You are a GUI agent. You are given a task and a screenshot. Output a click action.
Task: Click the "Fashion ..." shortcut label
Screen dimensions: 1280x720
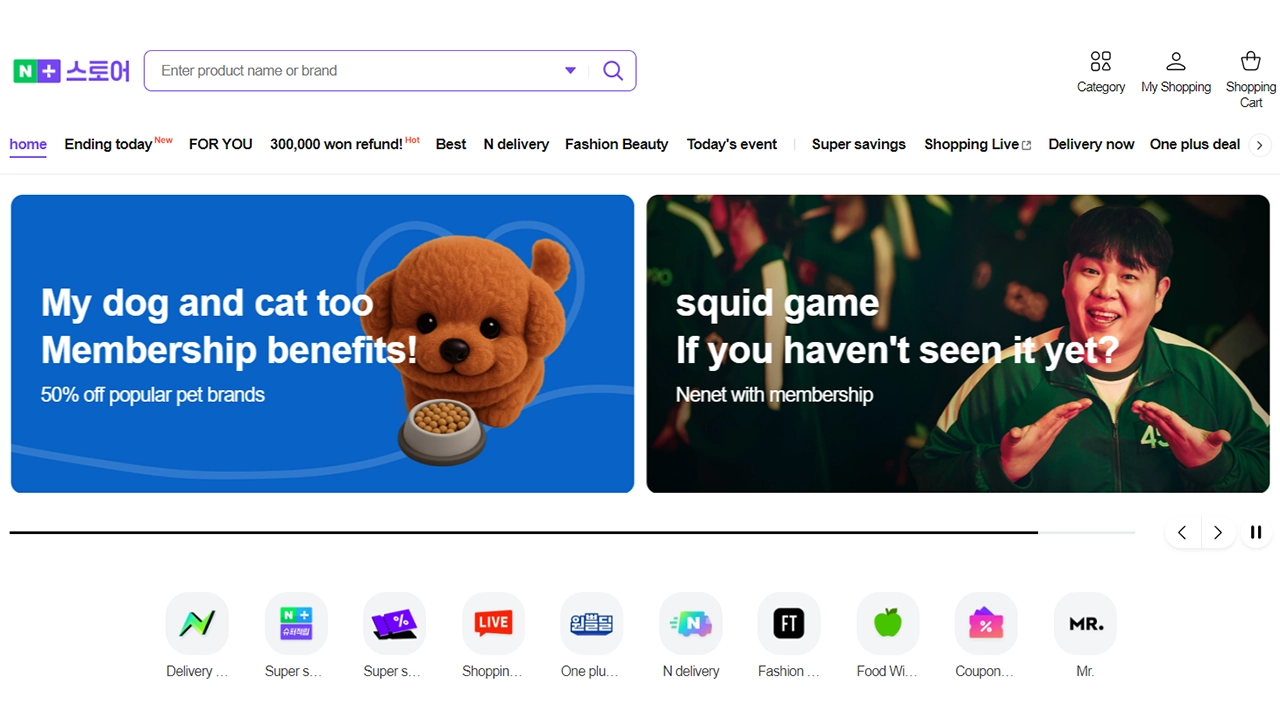789,671
